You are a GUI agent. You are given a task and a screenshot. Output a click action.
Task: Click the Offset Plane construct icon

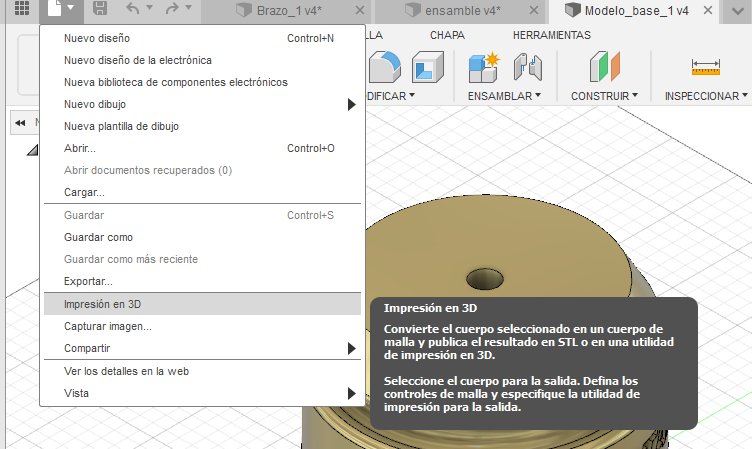tap(605, 67)
